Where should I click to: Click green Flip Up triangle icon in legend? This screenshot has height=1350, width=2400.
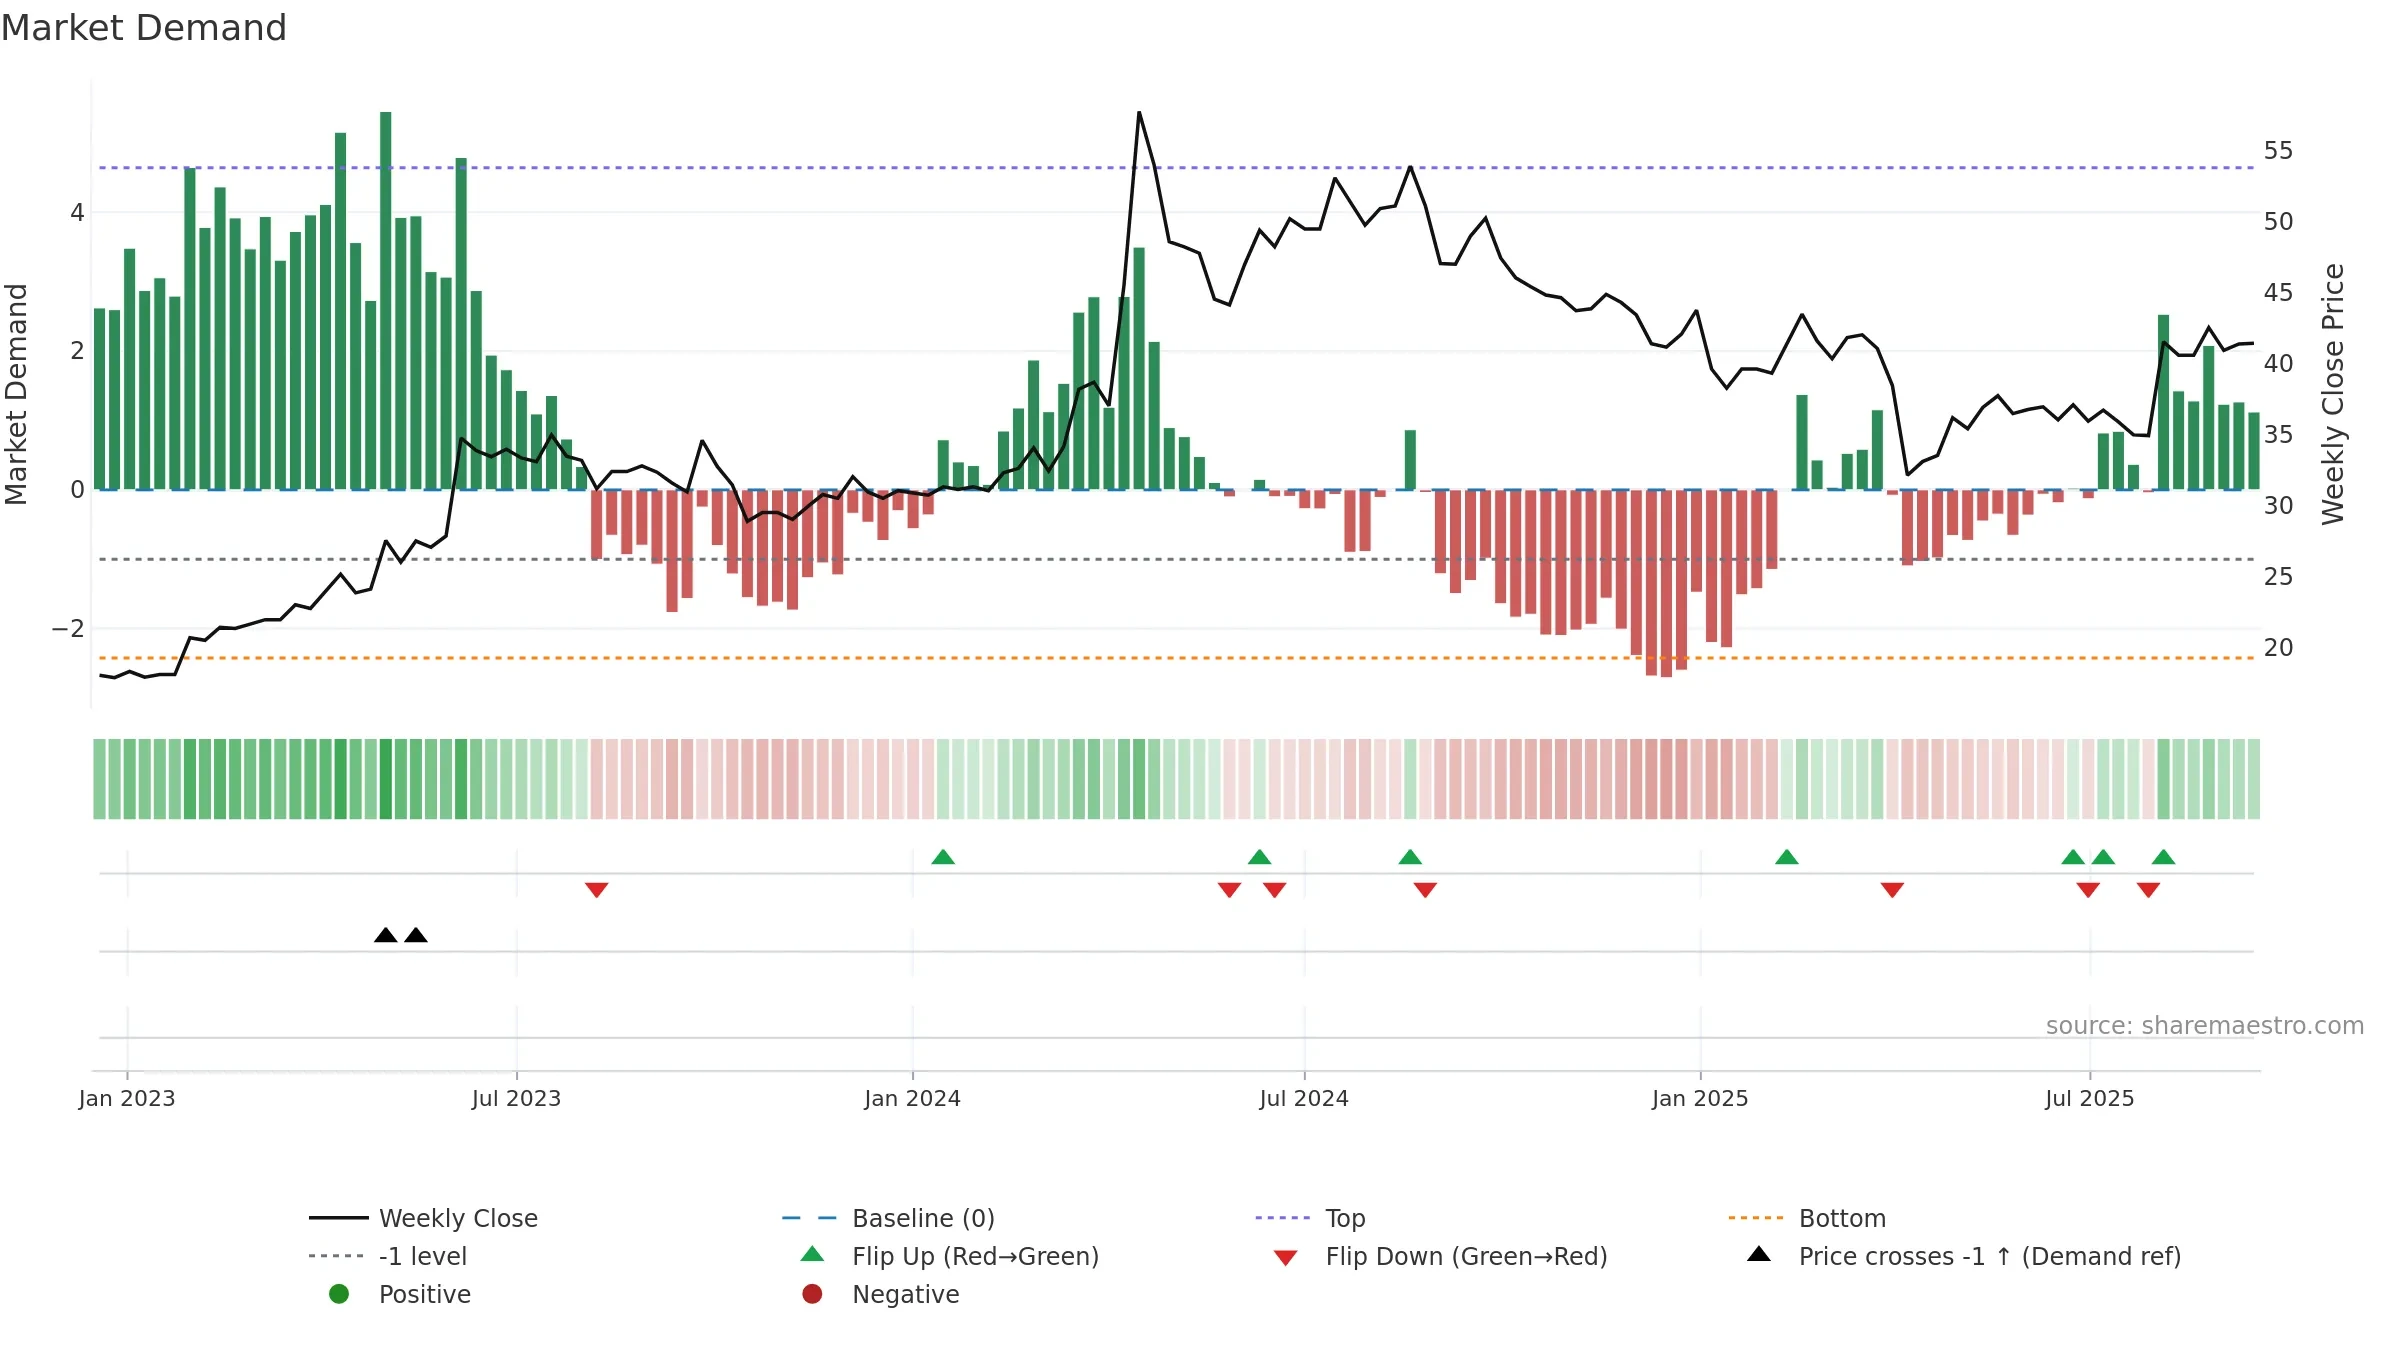813,1254
